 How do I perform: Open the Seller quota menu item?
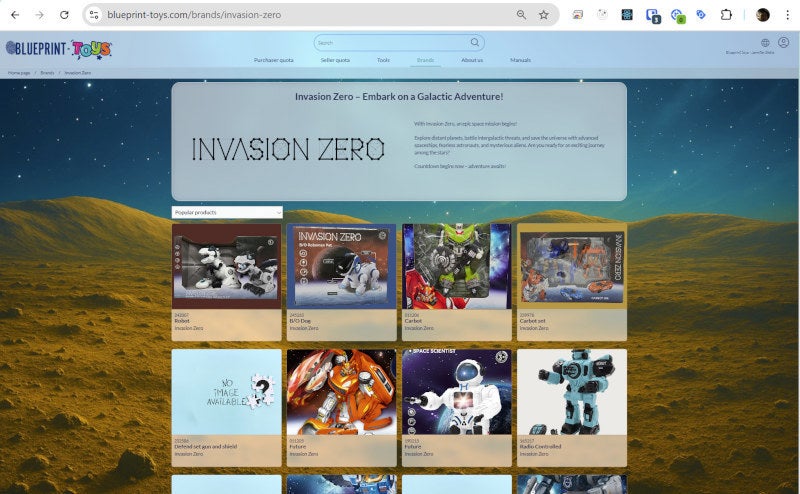tap(335, 60)
